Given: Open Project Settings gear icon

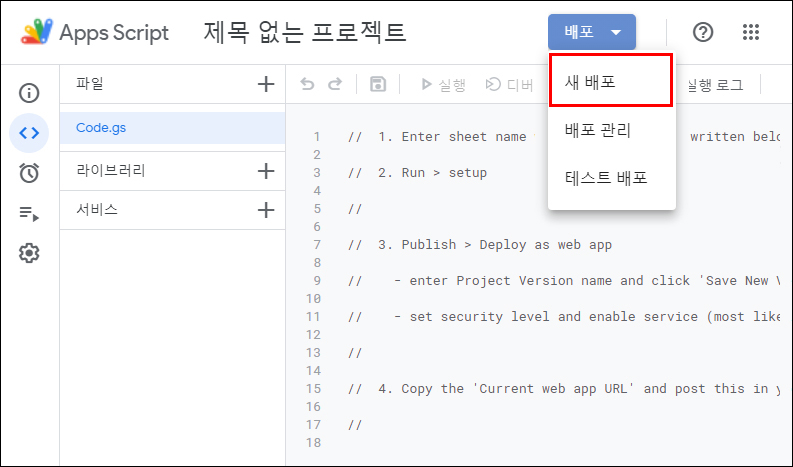Looking at the screenshot, I should [29, 253].
